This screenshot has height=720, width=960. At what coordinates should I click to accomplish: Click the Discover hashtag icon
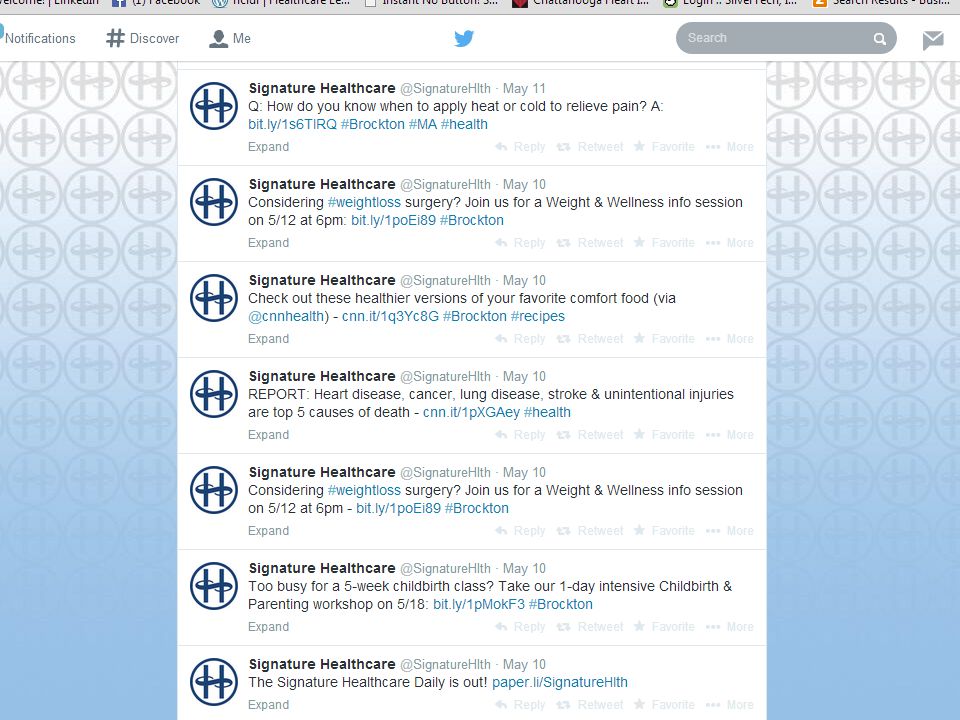115,38
